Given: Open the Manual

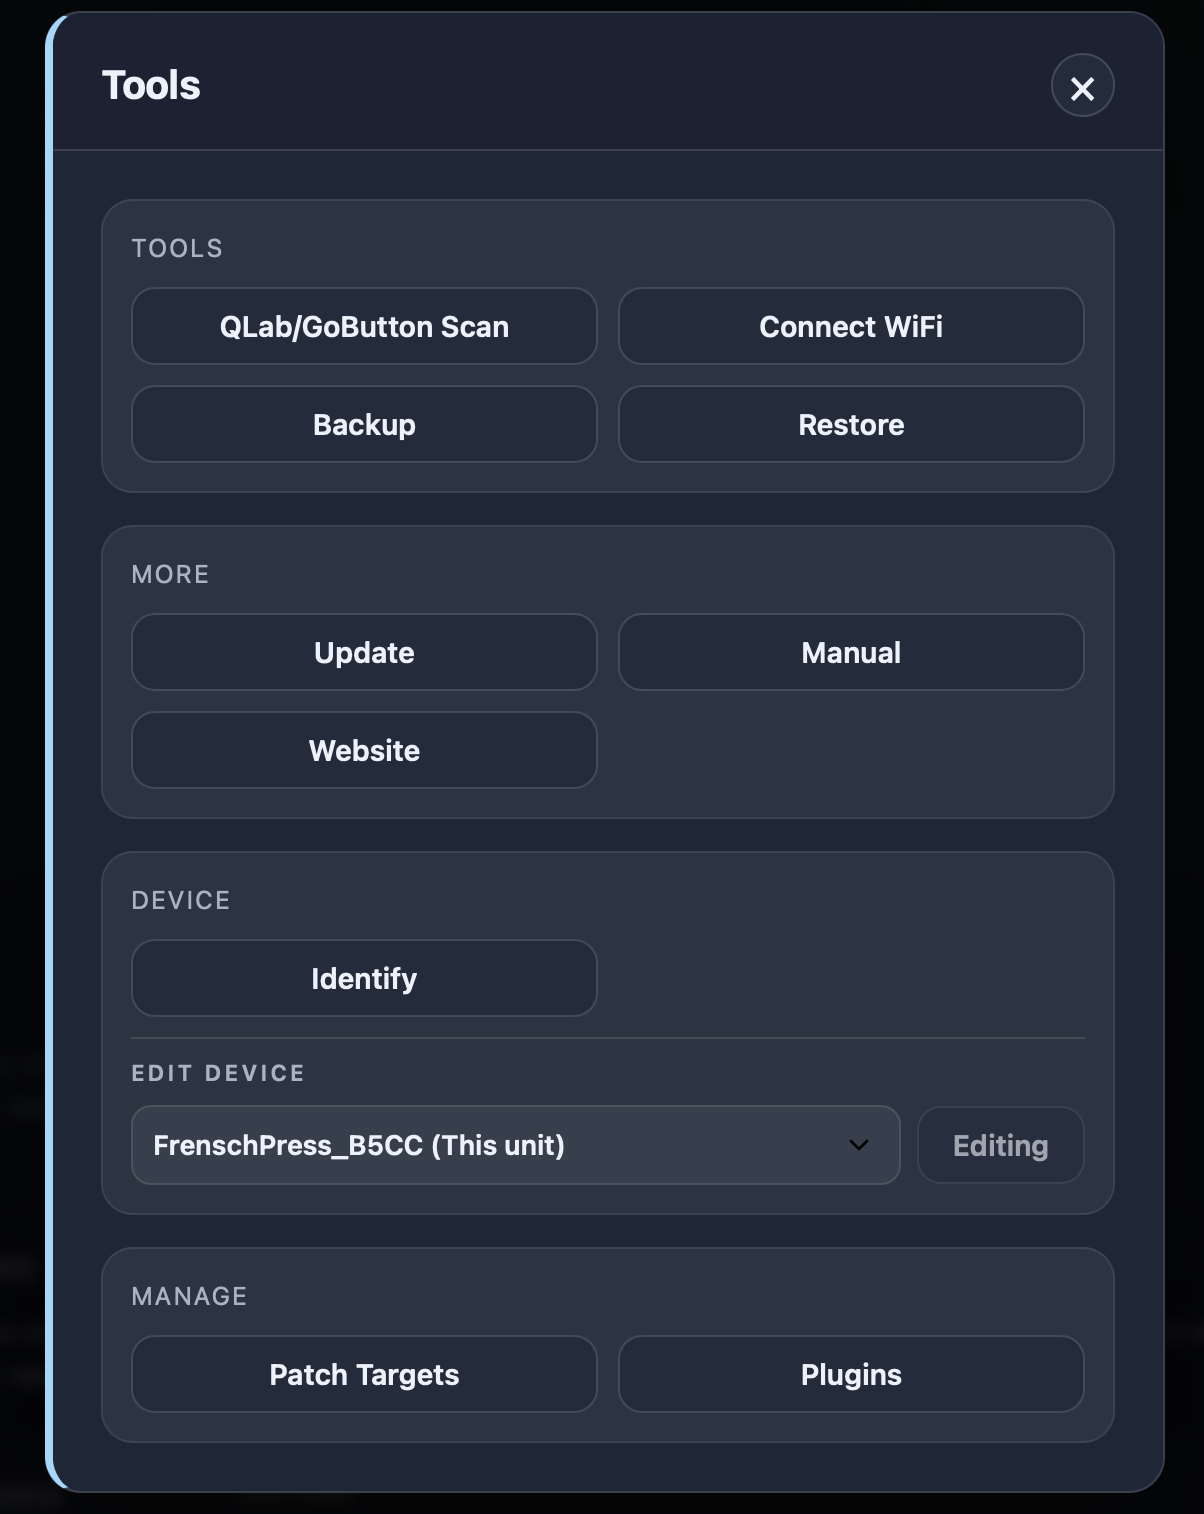Looking at the screenshot, I should pos(850,652).
